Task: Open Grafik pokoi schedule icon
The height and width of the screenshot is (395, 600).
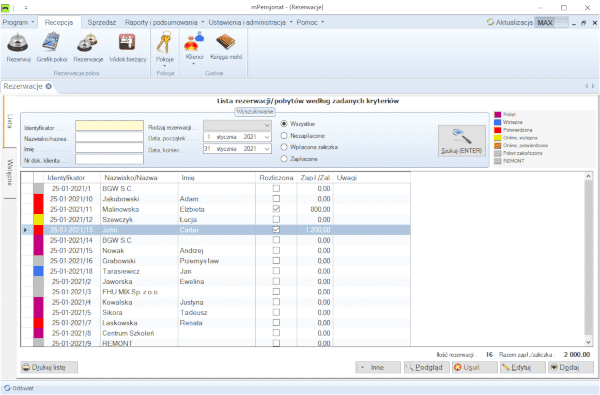Action: [52, 42]
